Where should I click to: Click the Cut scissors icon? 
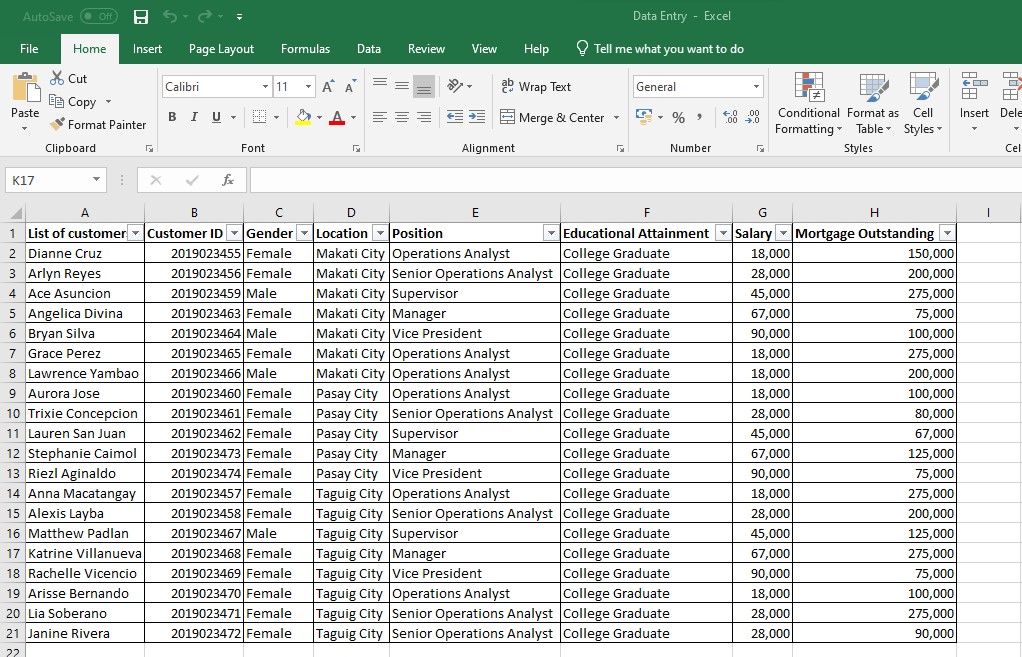coord(58,78)
